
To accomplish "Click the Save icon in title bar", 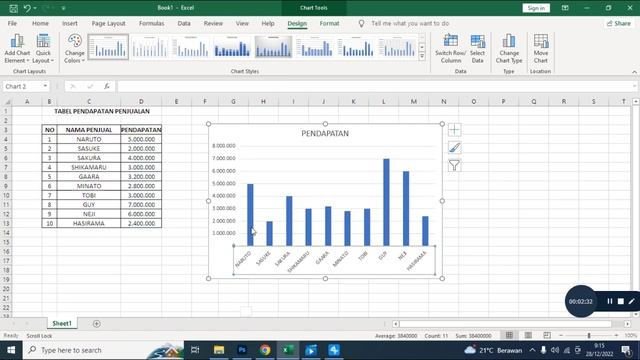I will (13, 8).
